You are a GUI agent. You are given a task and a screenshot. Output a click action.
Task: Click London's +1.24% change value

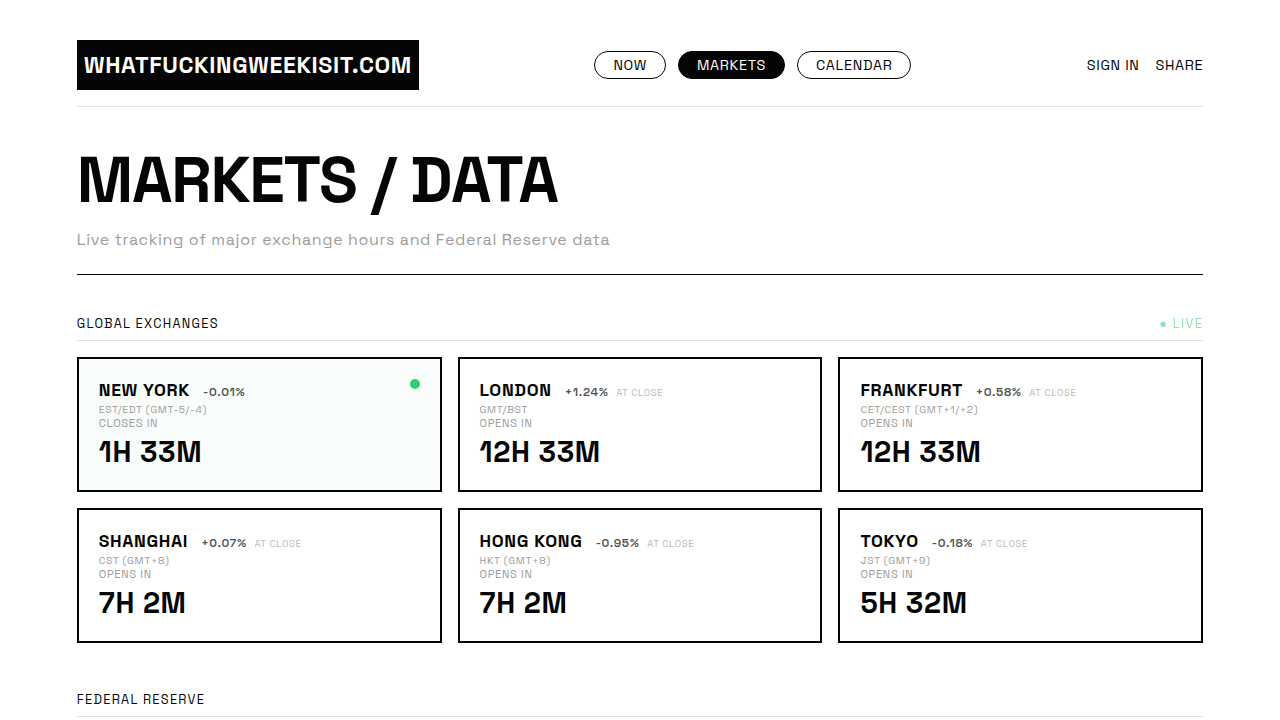[586, 392]
